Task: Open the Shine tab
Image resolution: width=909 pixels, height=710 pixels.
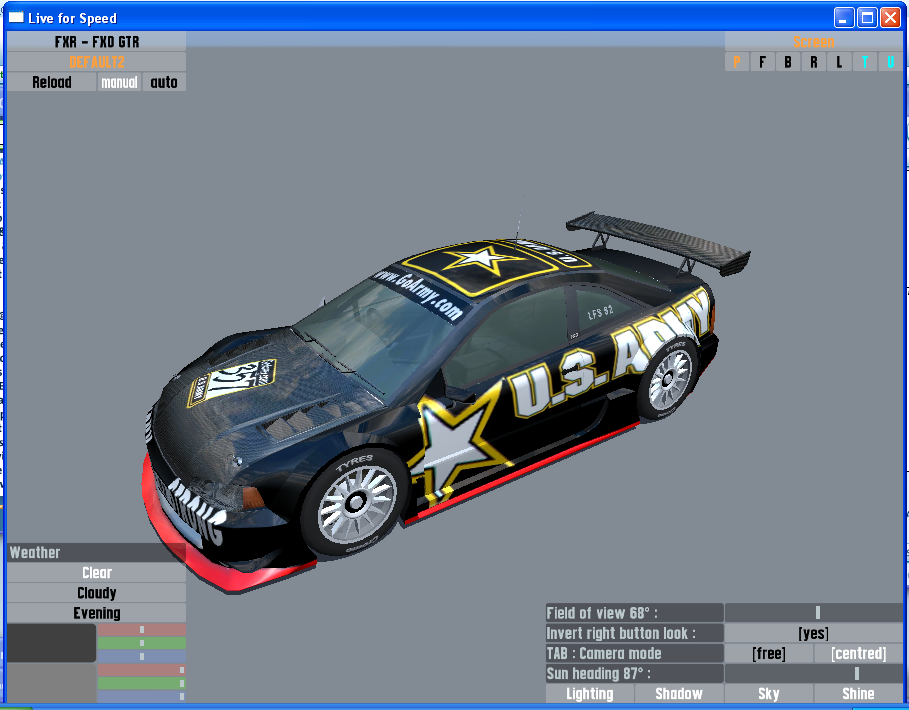Action: 859,694
